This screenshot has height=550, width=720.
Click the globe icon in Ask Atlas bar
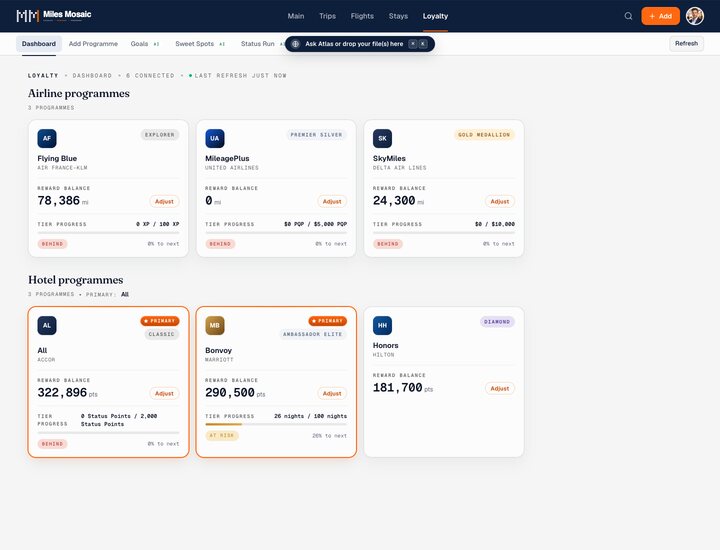coord(296,44)
